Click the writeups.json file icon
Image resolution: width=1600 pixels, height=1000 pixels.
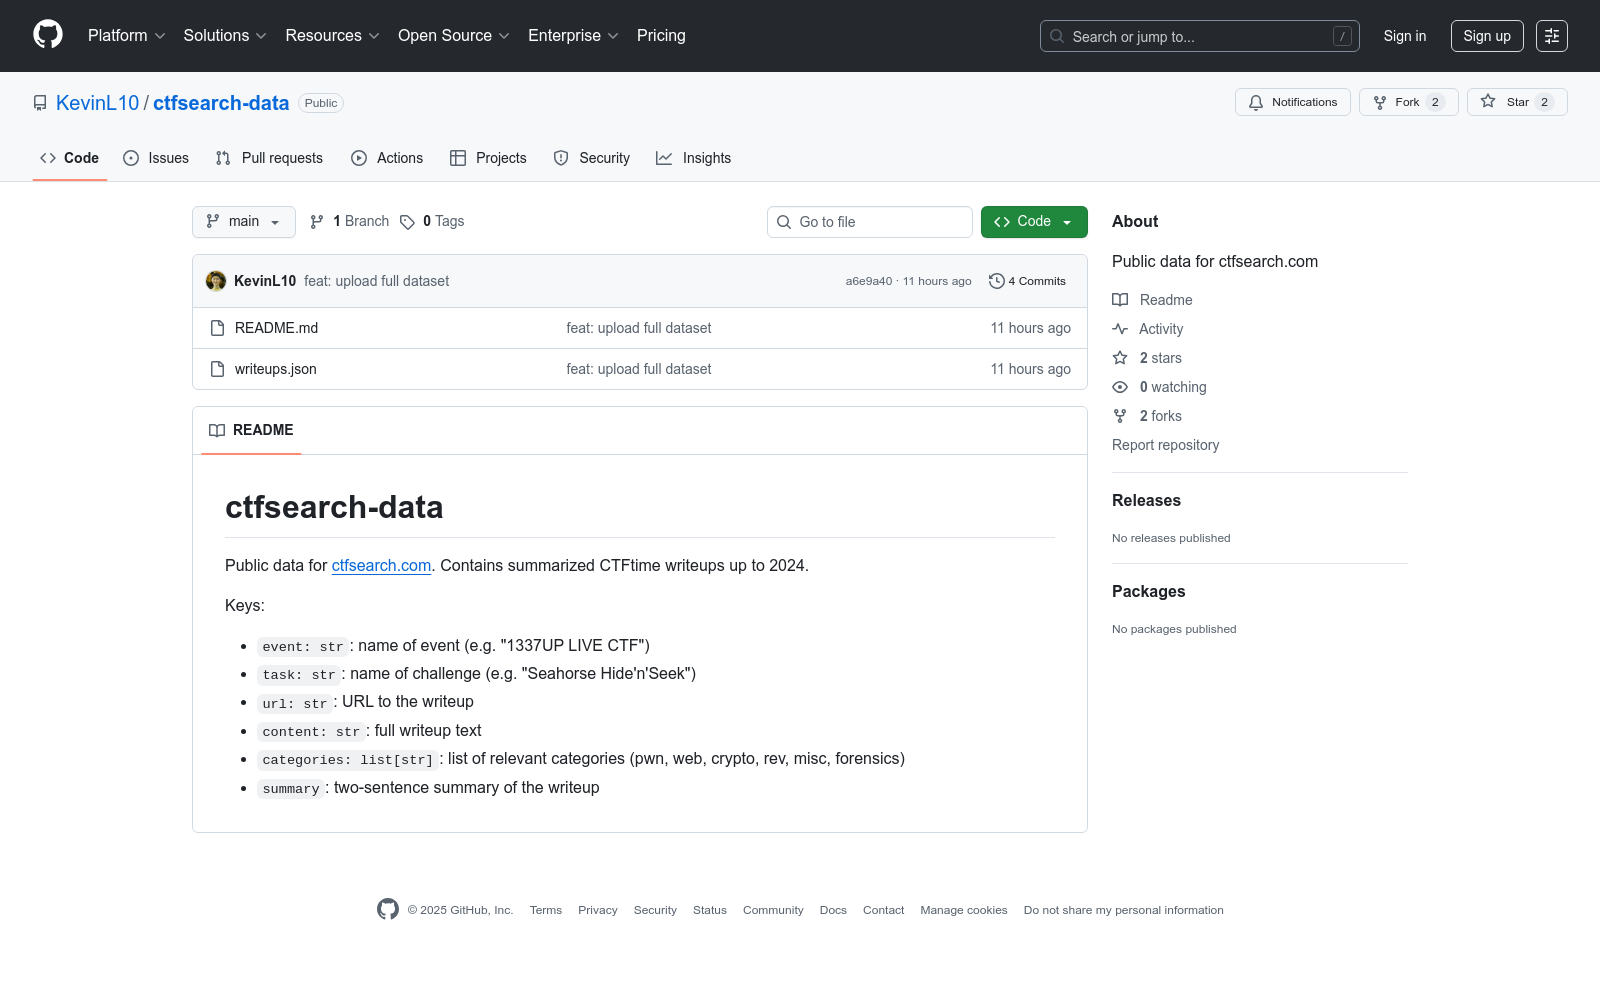tap(217, 369)
